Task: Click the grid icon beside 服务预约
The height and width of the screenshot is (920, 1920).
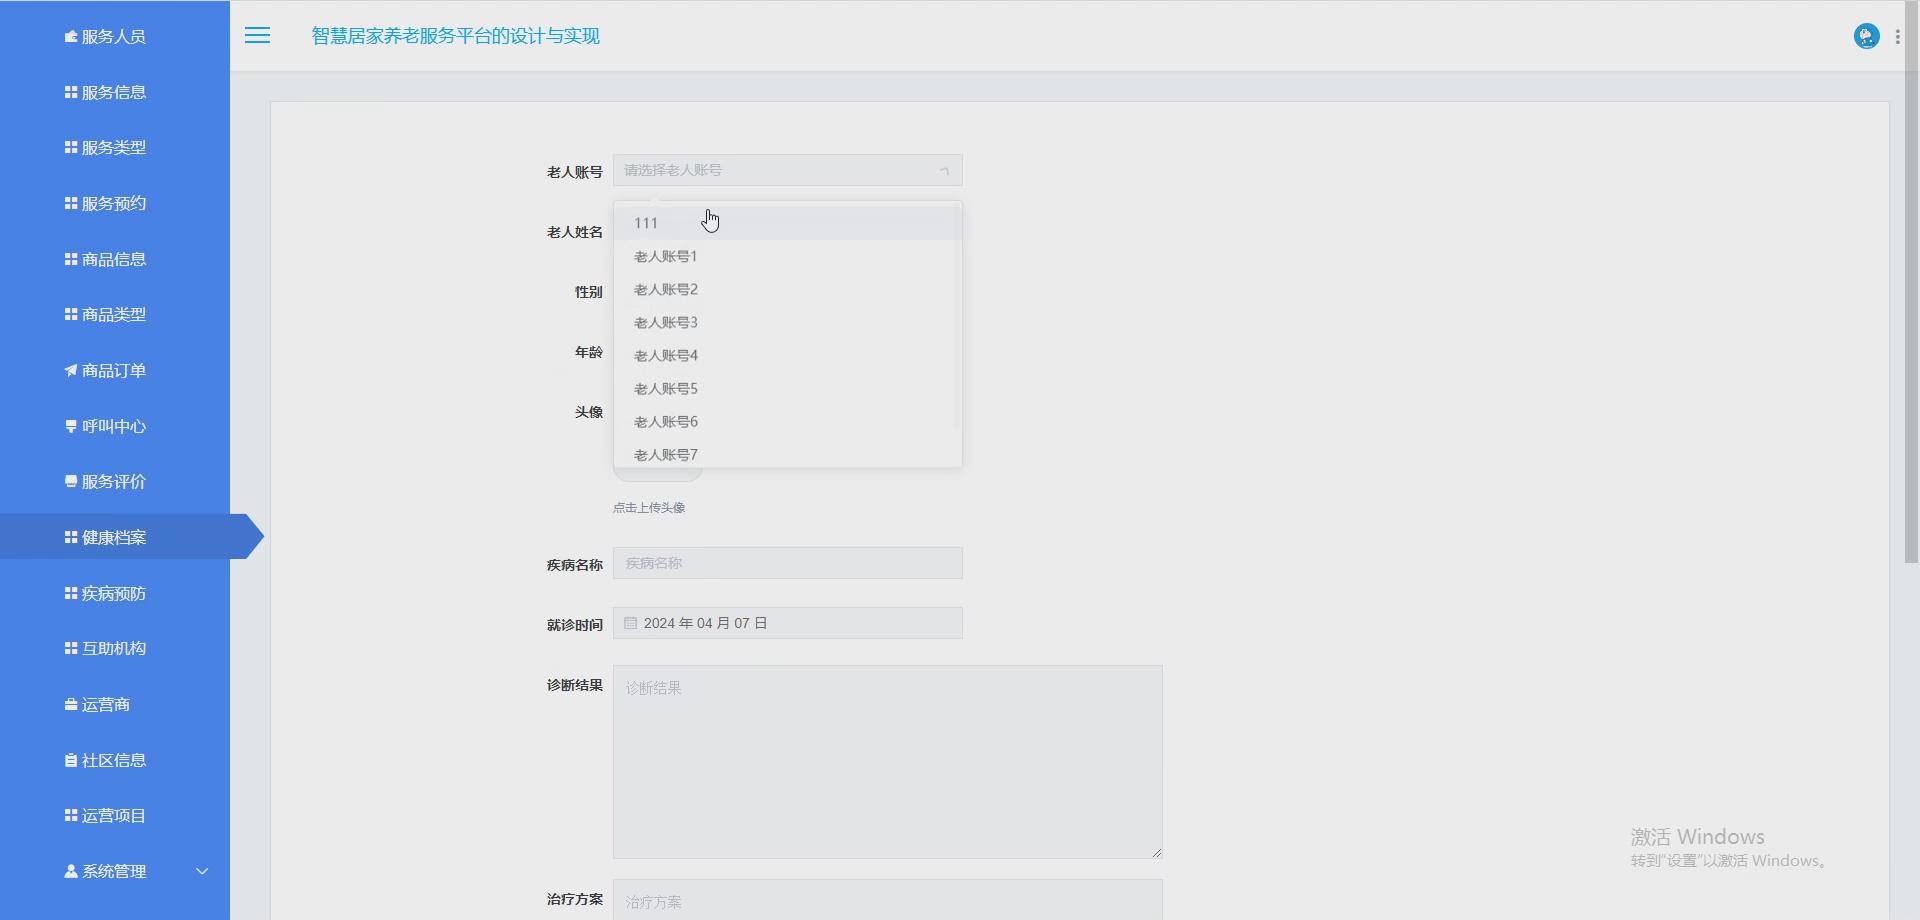Action: tap(71, 203)
